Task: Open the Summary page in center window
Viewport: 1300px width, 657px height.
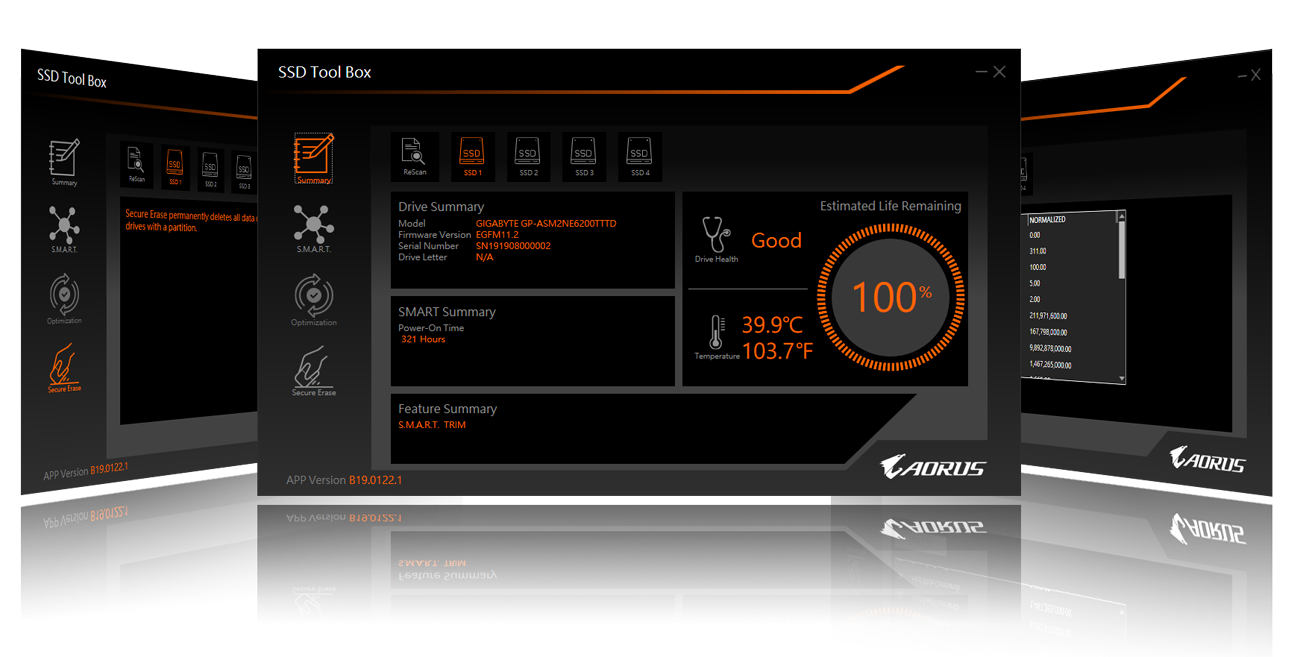Action: (313, 158)
